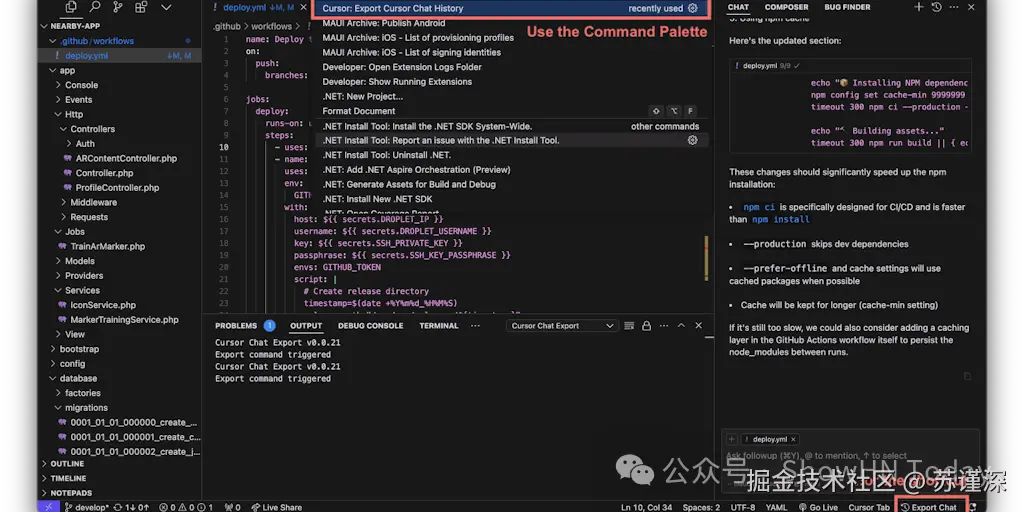Switch to OUTPUT tab
The width and height of the screenshot is (1024, 512).
tap(306, 325)
